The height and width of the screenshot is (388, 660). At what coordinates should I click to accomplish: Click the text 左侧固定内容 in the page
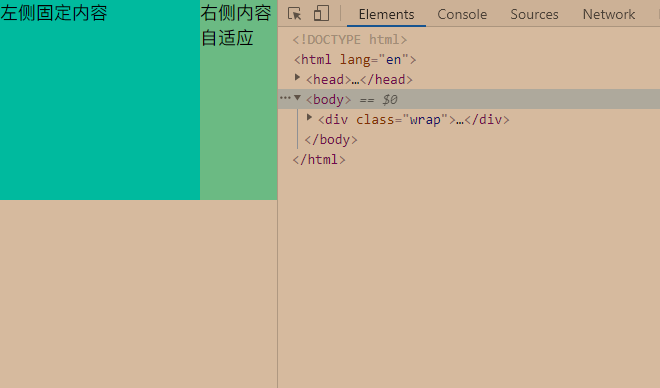click(x=54, y=13)
